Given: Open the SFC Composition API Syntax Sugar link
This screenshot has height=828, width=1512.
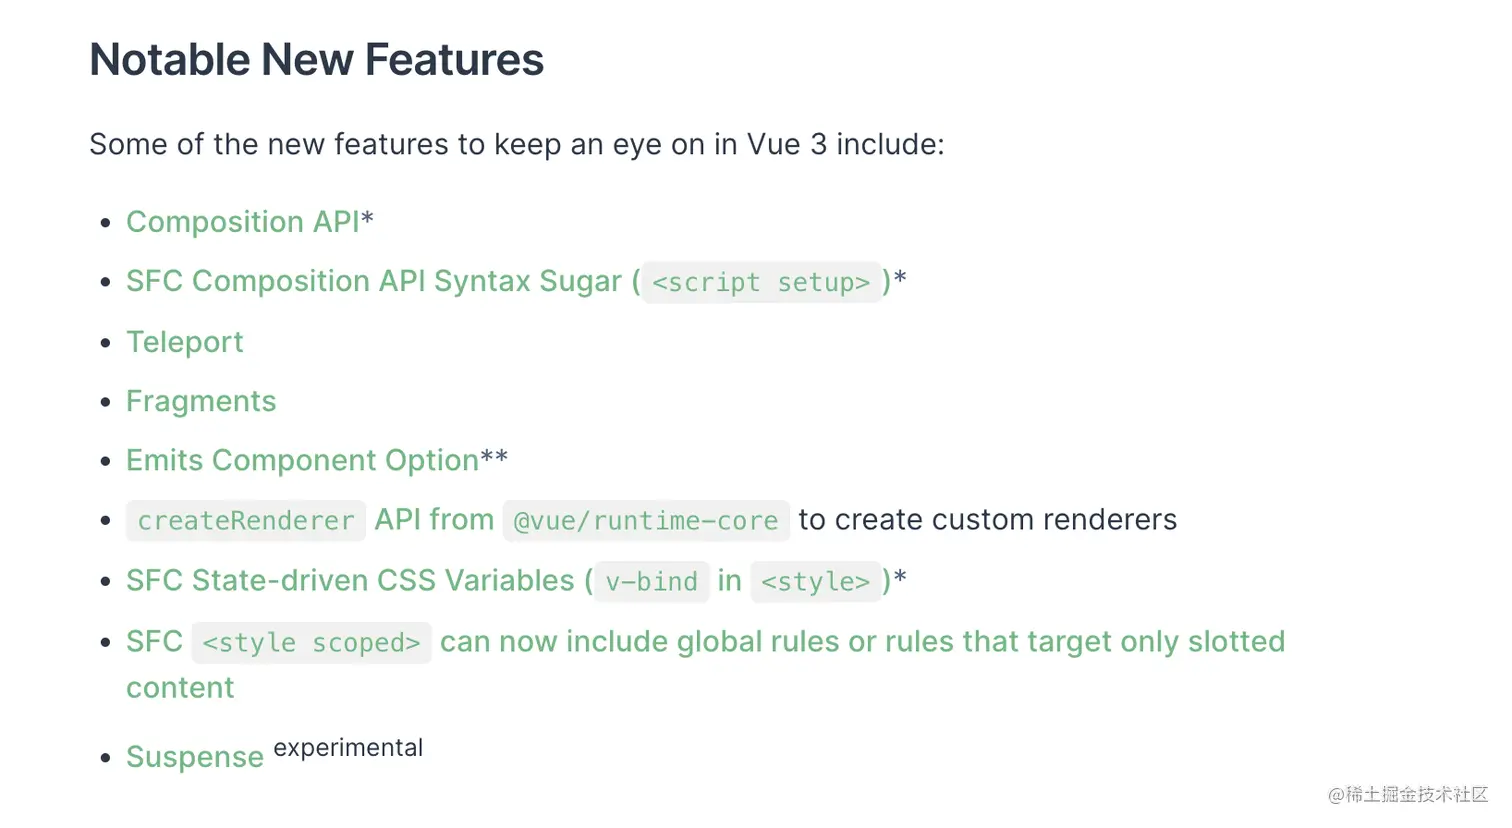Looking at the screenshot, I should [x=374, y=282].
